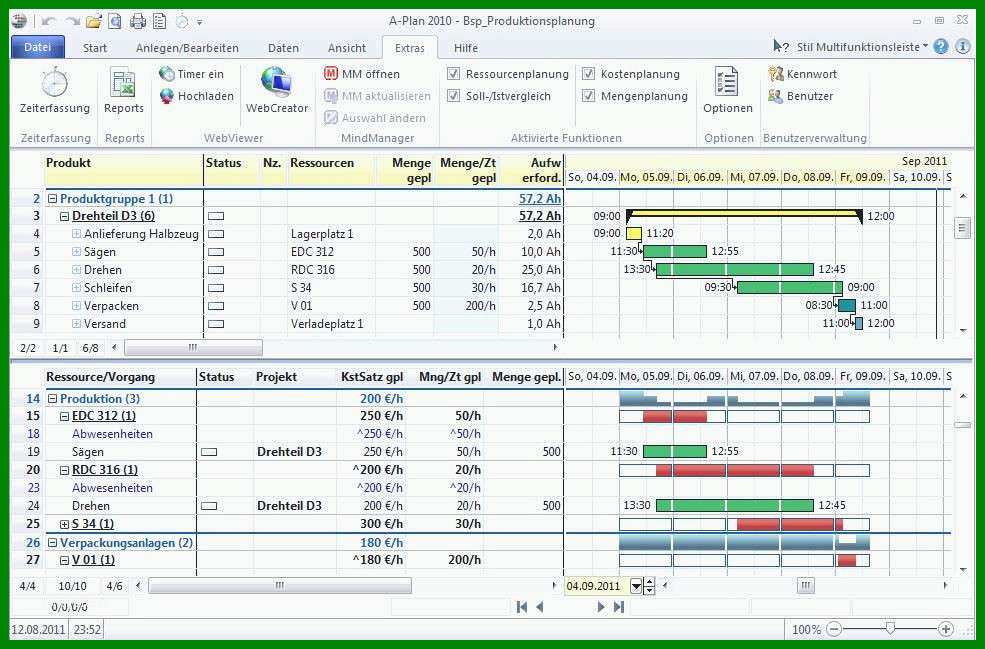985x649 pixels.
Task: Expand the S 34 (1) resource
Action: [x=64, y=524]
